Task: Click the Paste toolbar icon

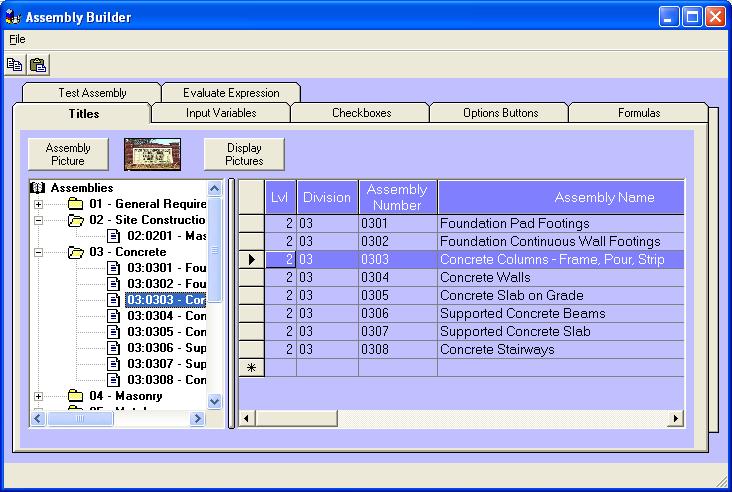Action: pyautogui.click(x=38, y=65)
